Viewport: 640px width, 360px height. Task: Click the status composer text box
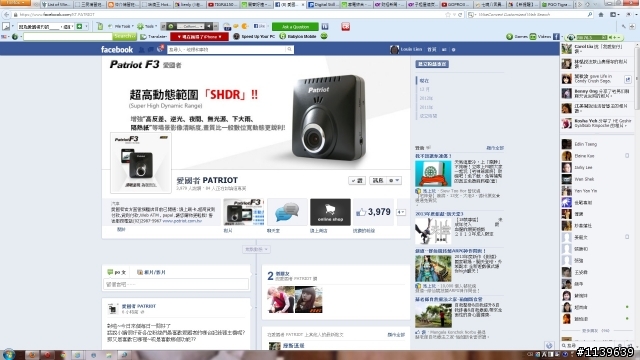[176, 284]
